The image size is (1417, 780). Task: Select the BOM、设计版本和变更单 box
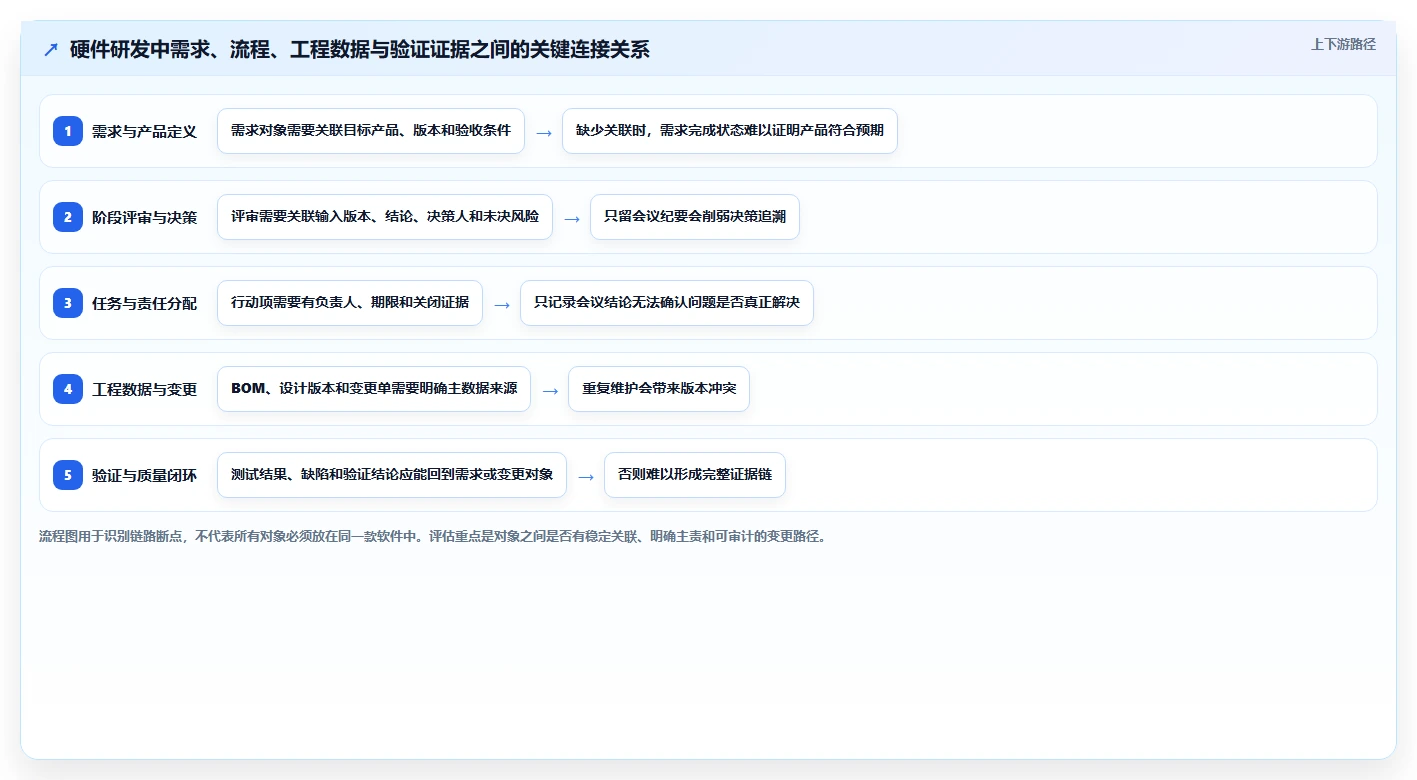374,389
